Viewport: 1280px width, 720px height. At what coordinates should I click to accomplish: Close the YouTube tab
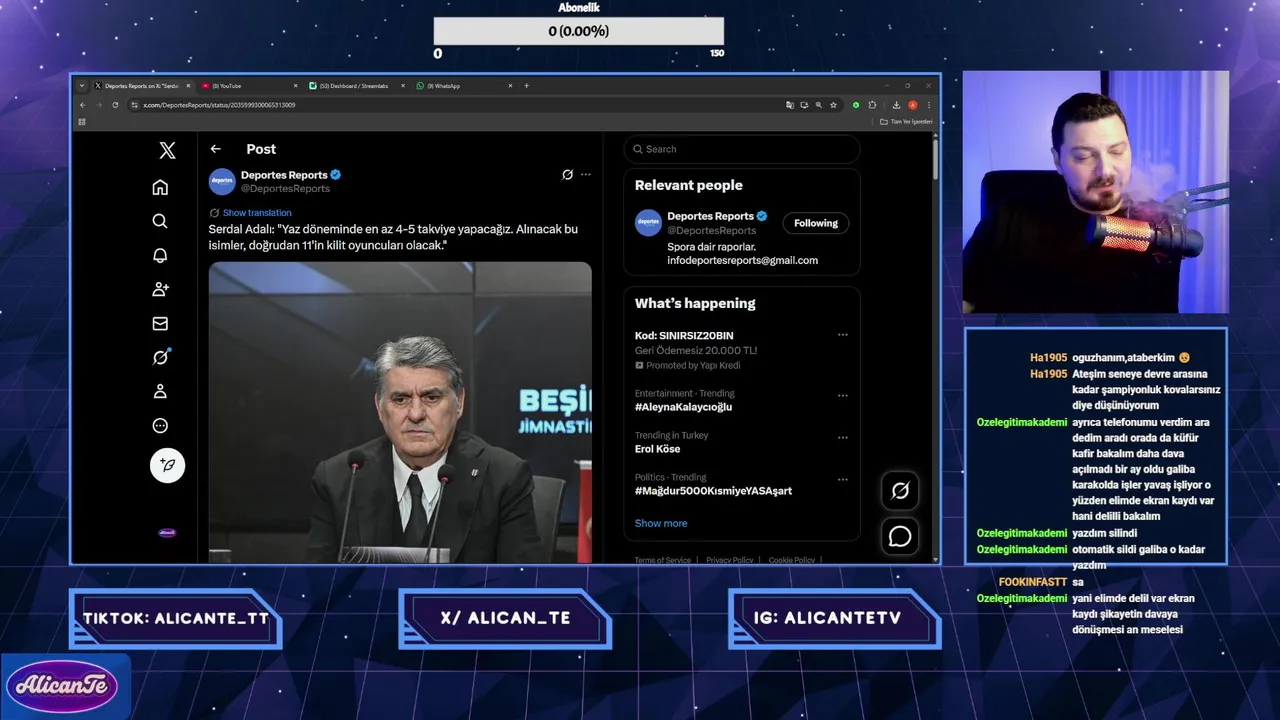[x=296, y=86]
